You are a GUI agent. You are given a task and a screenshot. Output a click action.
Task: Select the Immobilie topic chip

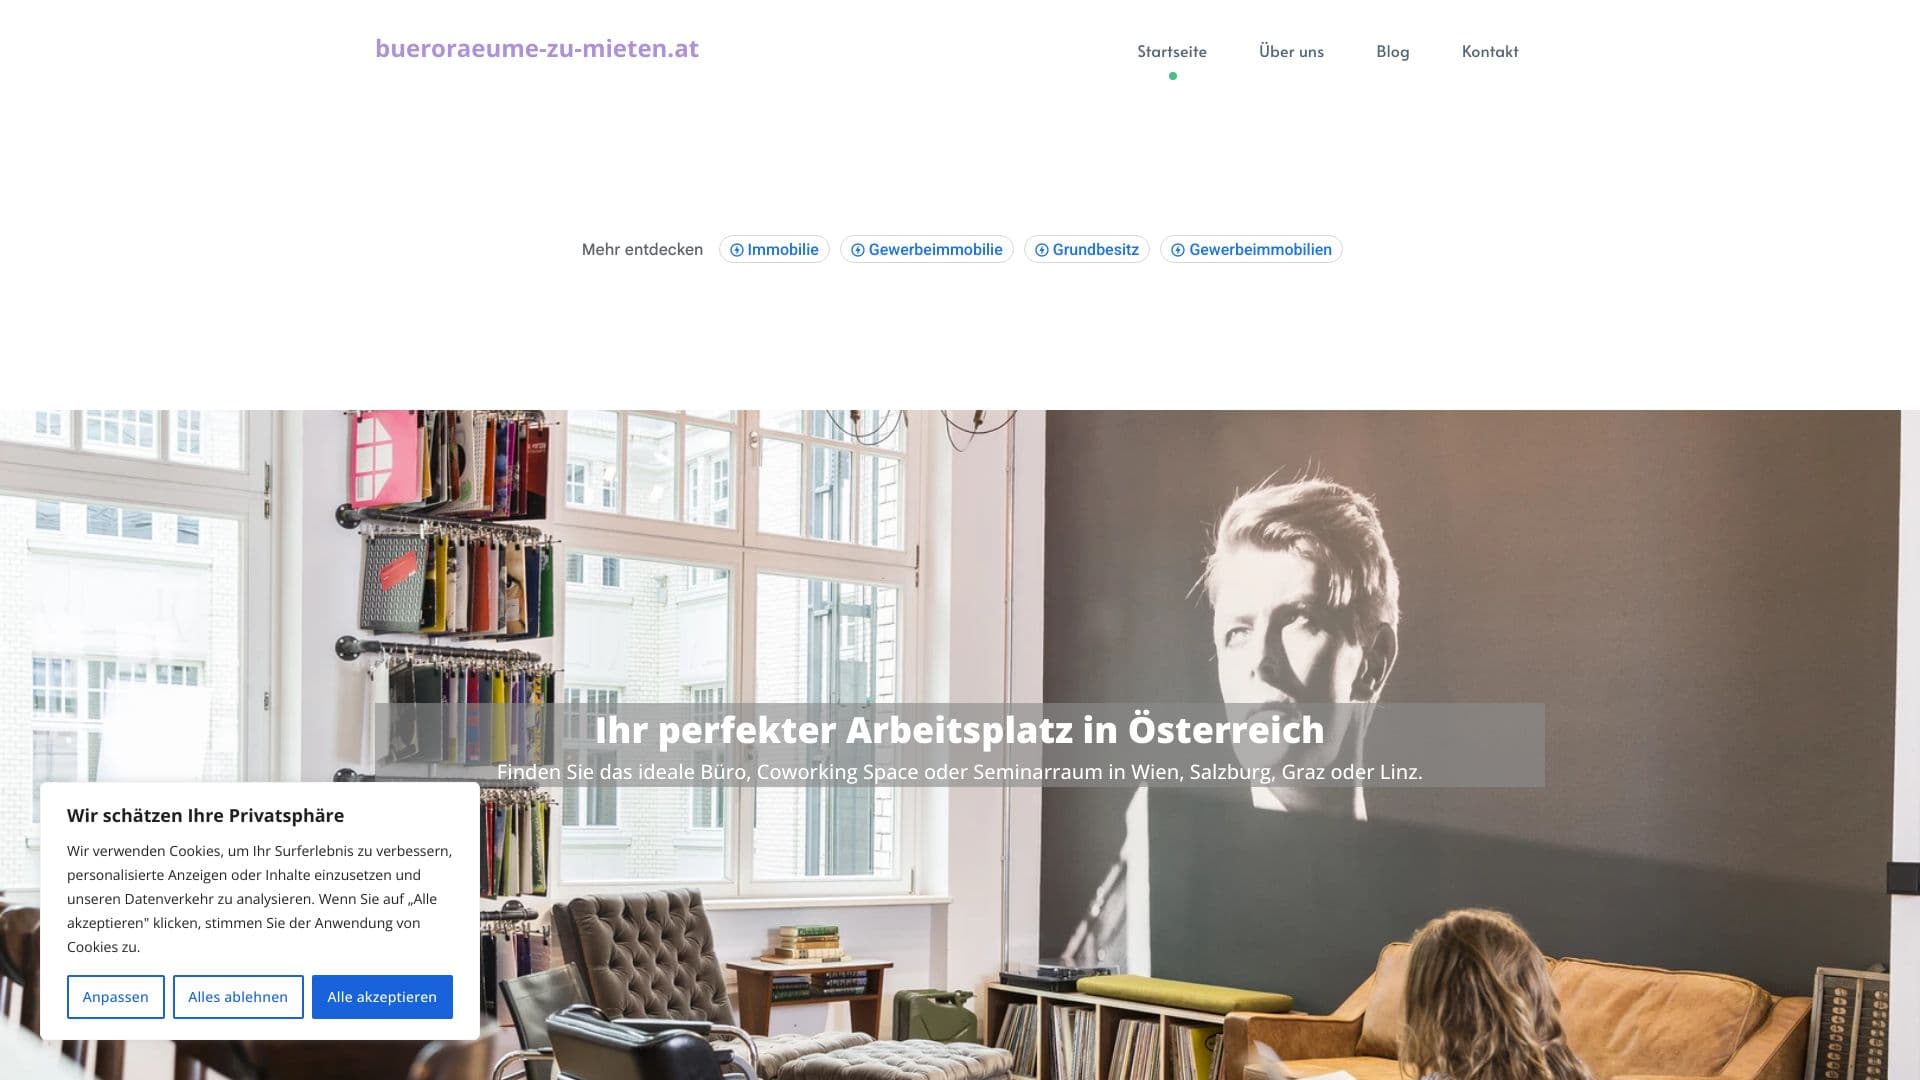pos(774,250)
